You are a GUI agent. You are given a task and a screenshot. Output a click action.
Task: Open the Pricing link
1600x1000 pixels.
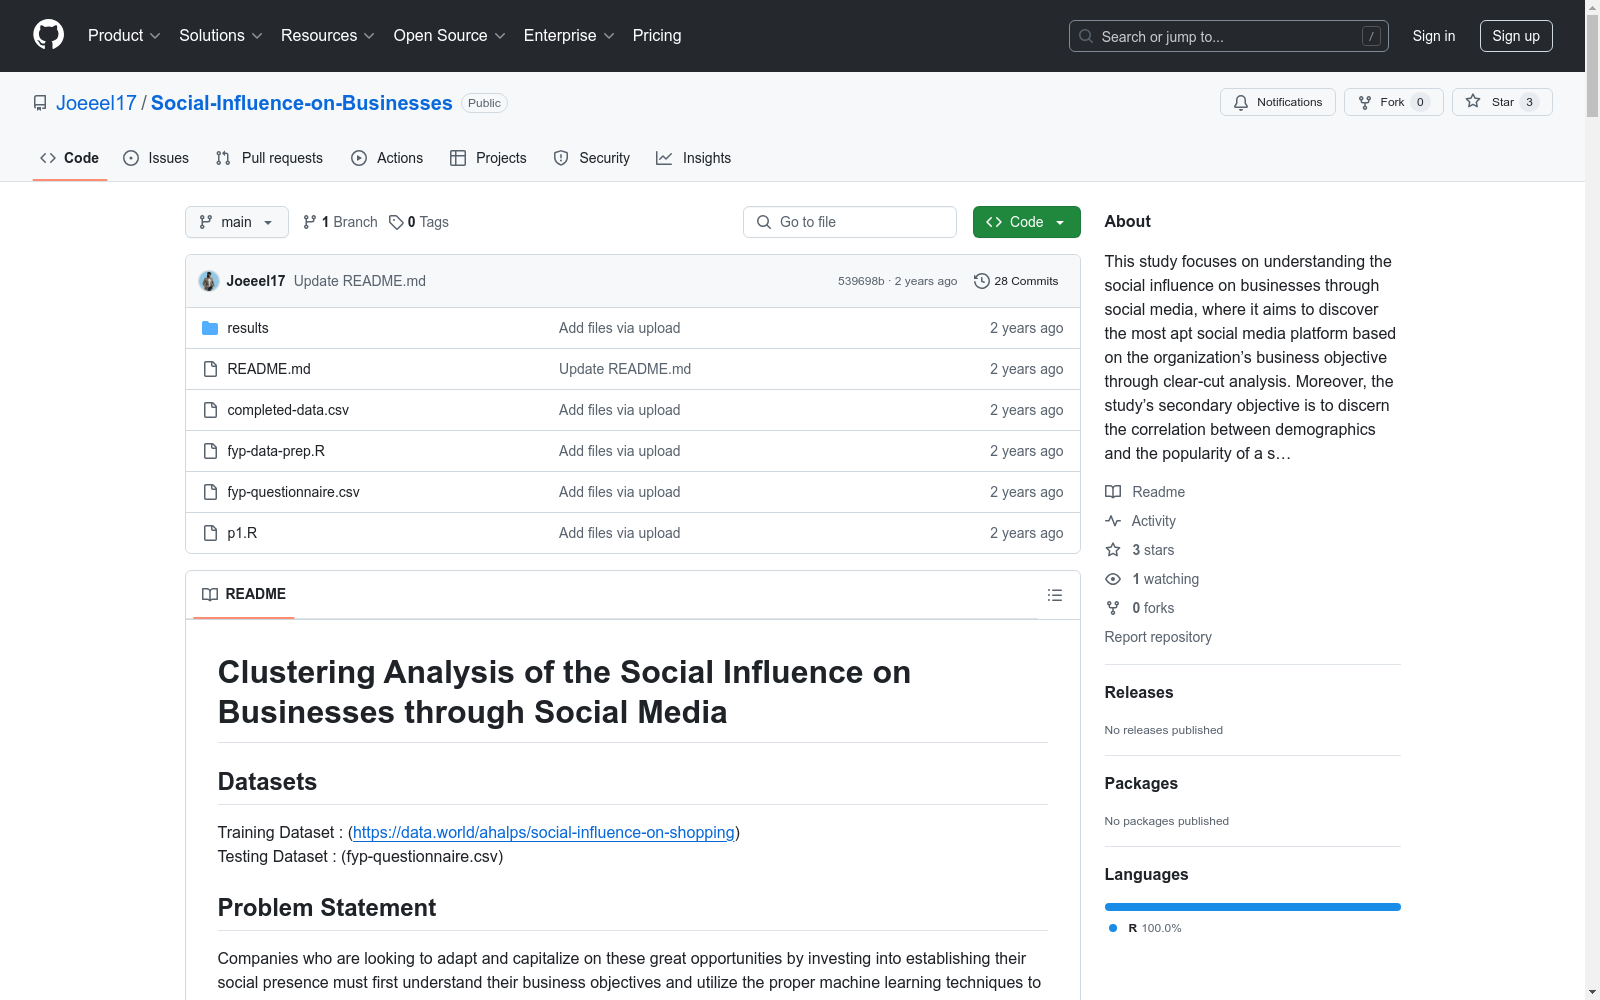(x=657, y=35)
